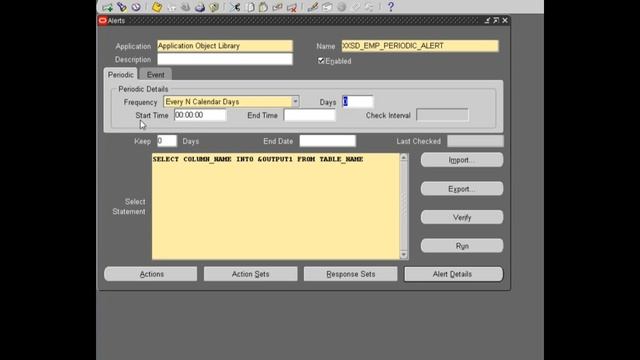This screenshot has width=640, height=360.
Task: Click the Switch Responsibilities icon
Action: (x=185, y=7)
